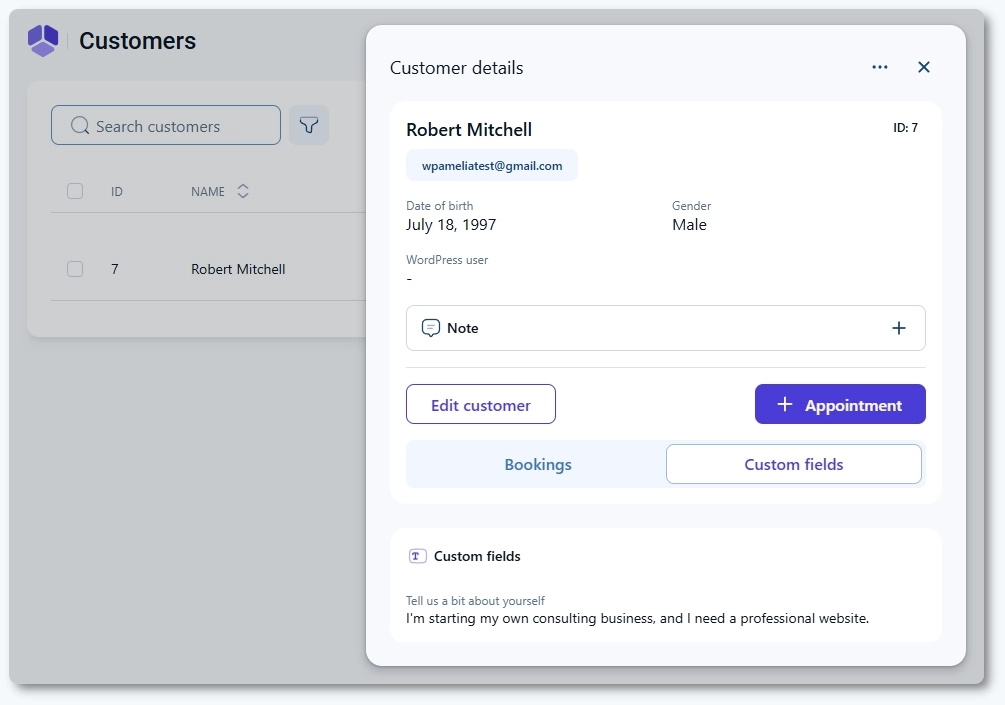Open the three-dots more options menu
The image size is (1005, 705).
[880, 67]
